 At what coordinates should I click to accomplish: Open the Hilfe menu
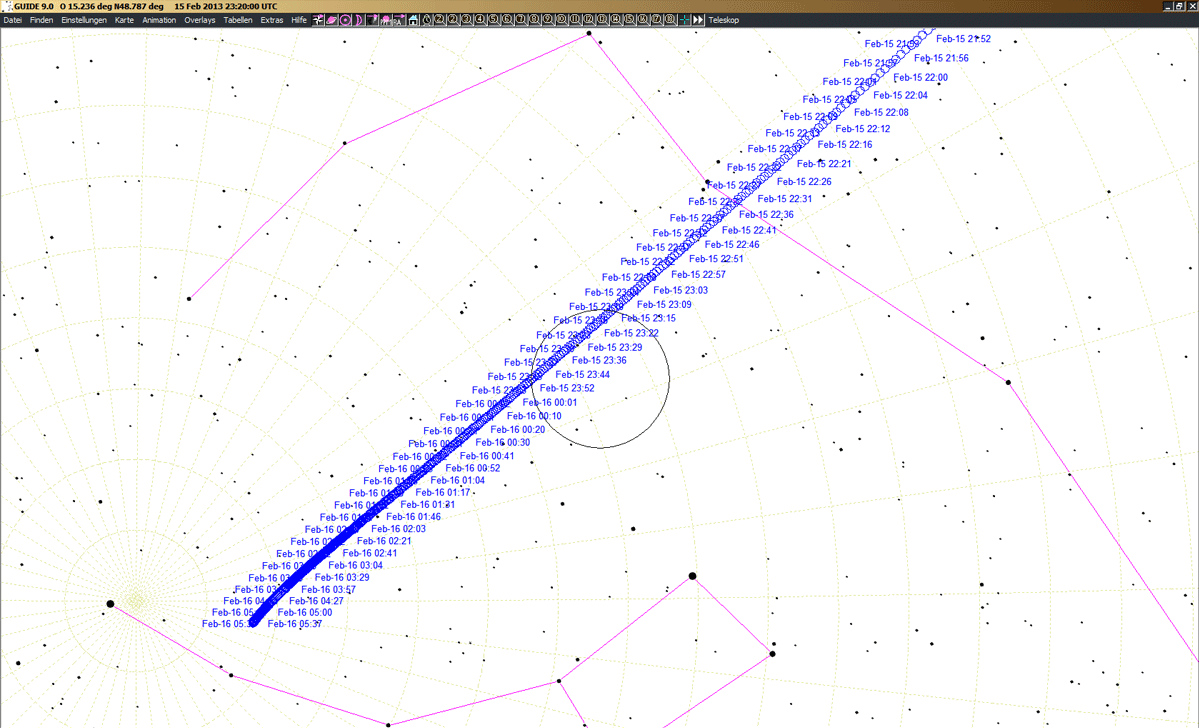(299, 20)
